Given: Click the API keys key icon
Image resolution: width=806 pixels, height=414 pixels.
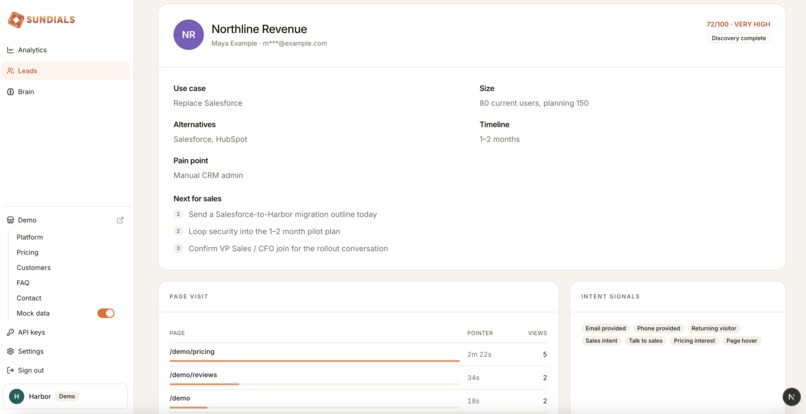Looking at the screenshot, I should [x=10, y=332].
